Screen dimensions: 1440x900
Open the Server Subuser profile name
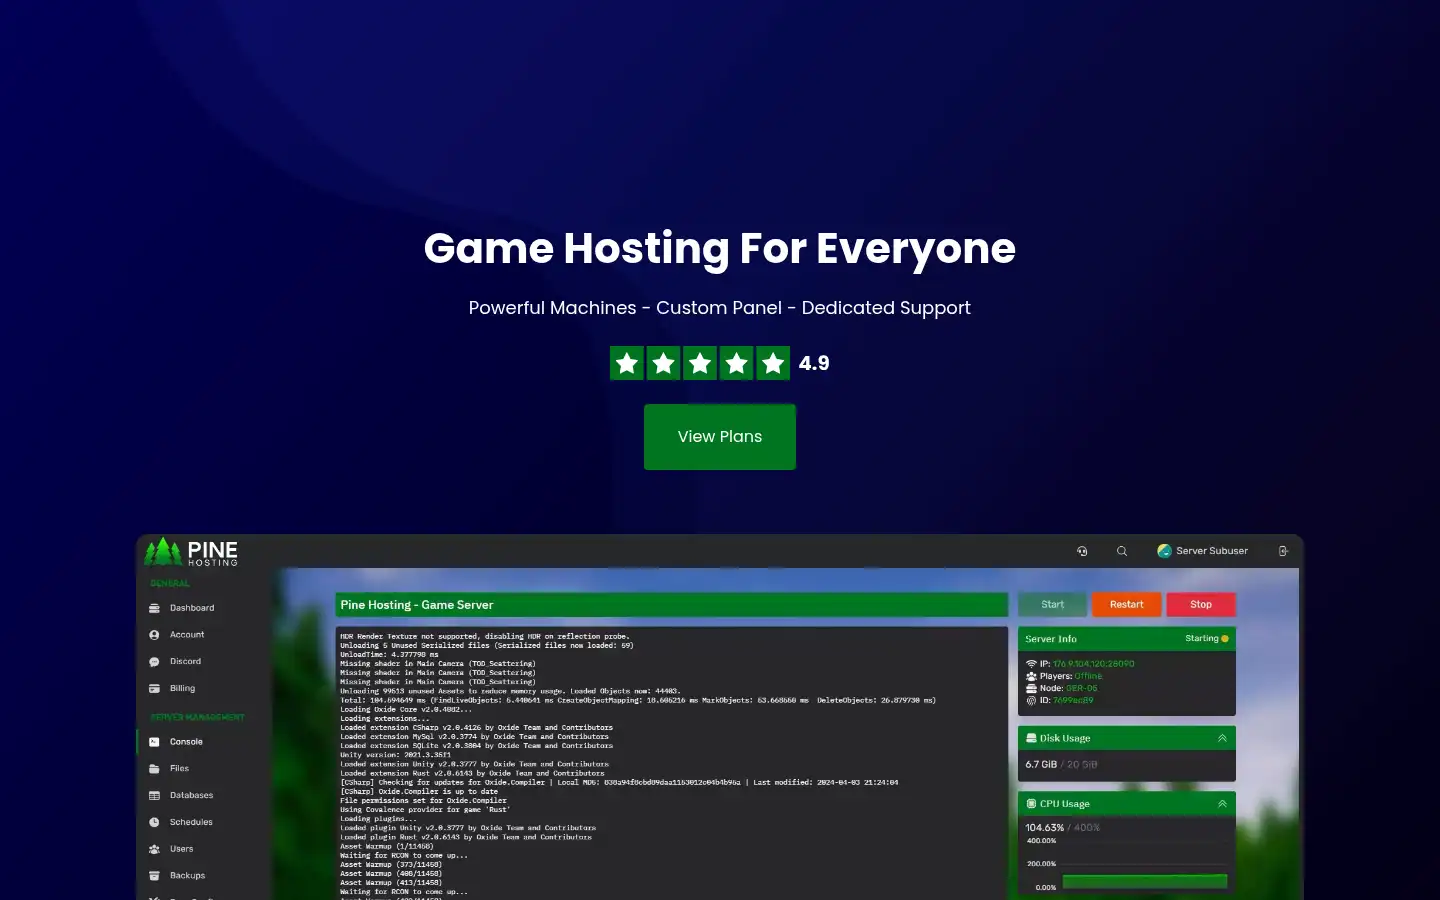pyautogui.click(x=1212, y=551)
